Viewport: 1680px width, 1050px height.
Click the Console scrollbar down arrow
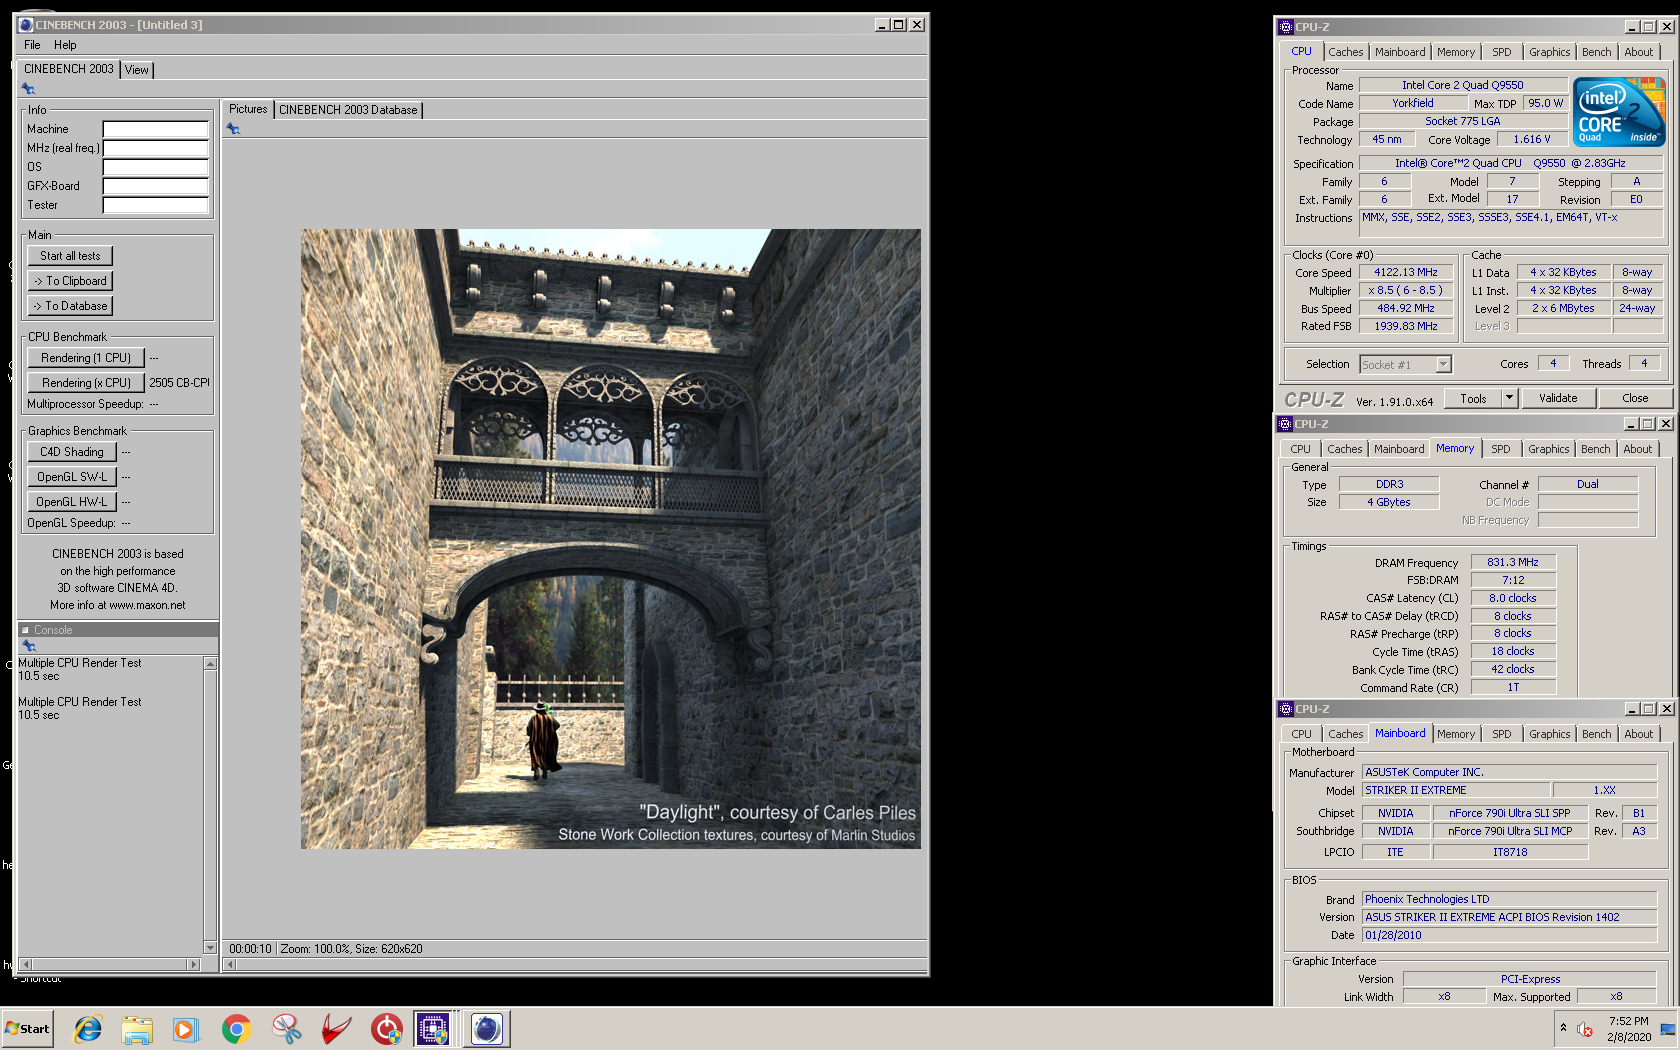(210, 947)
